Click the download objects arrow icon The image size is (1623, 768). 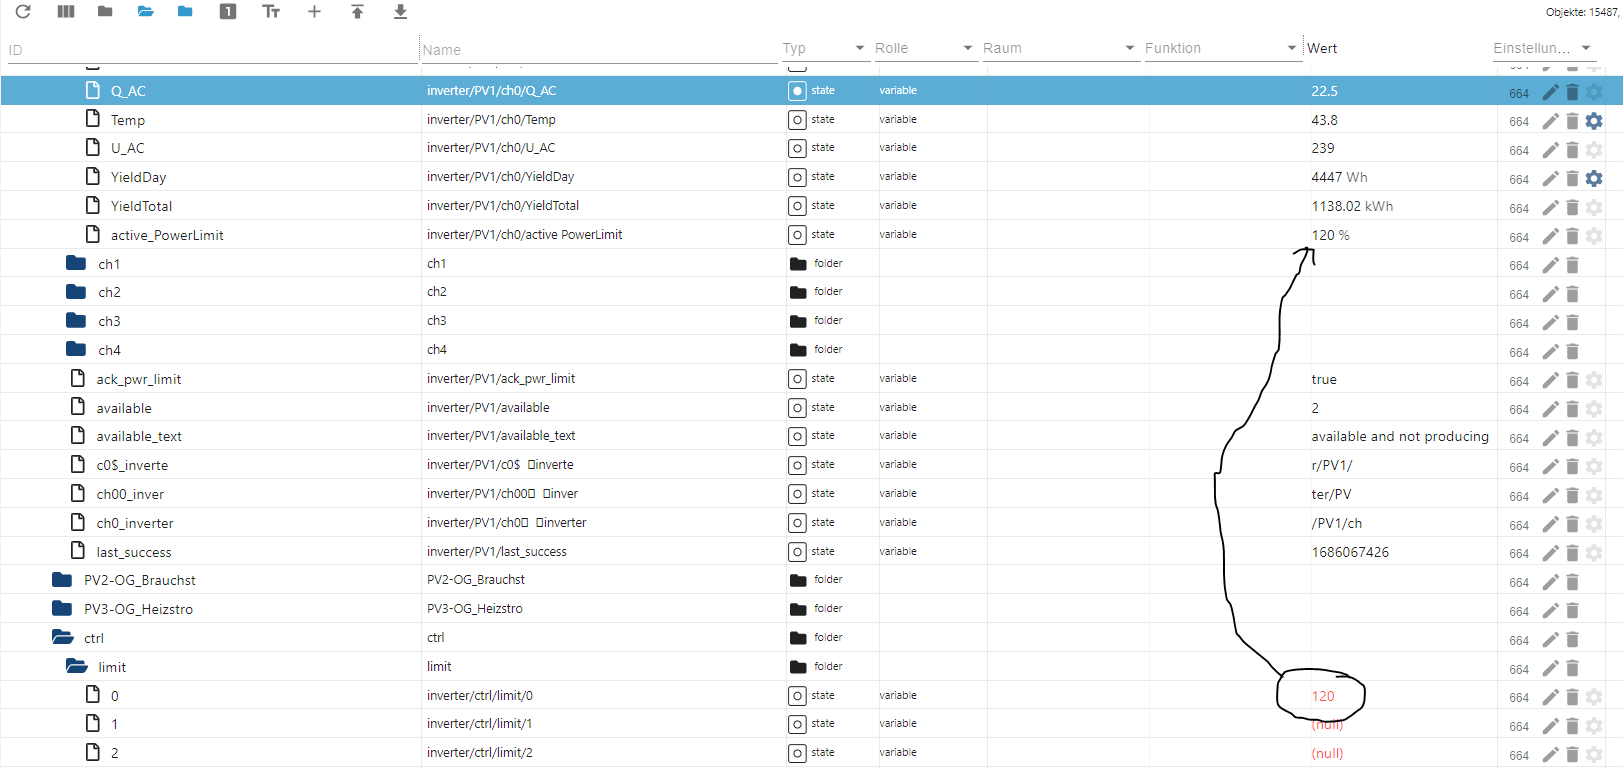click(x=400, y=12)
